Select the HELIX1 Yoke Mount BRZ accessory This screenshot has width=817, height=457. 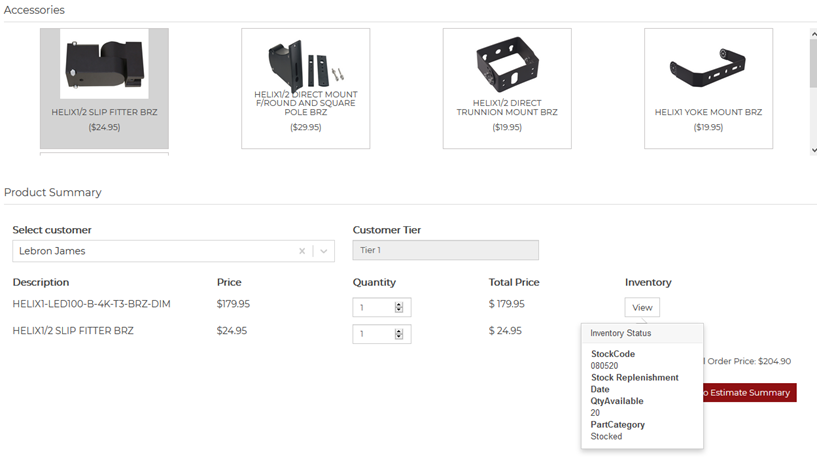coord(708,89)
